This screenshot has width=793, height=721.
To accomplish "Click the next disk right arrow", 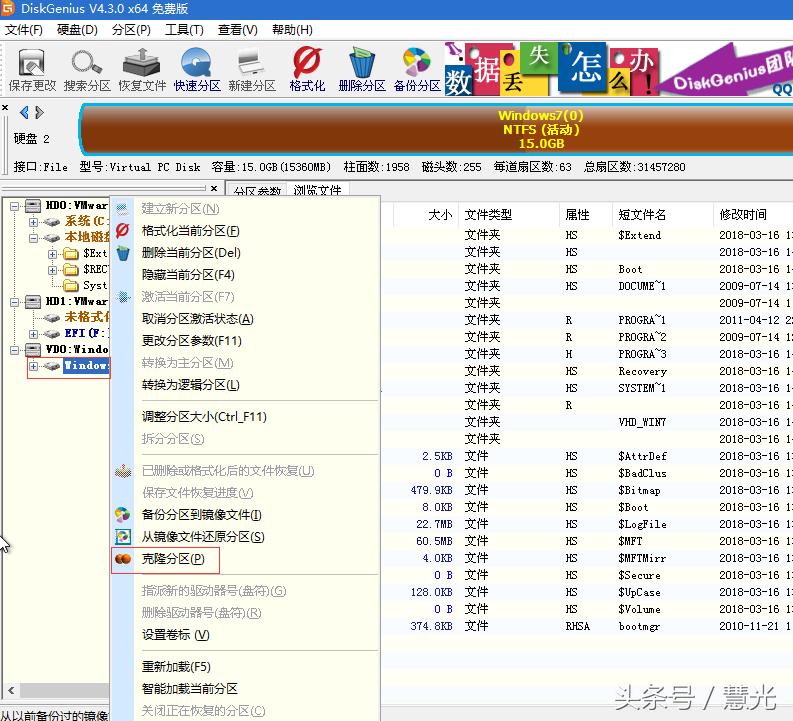I will tap(39, 112).
